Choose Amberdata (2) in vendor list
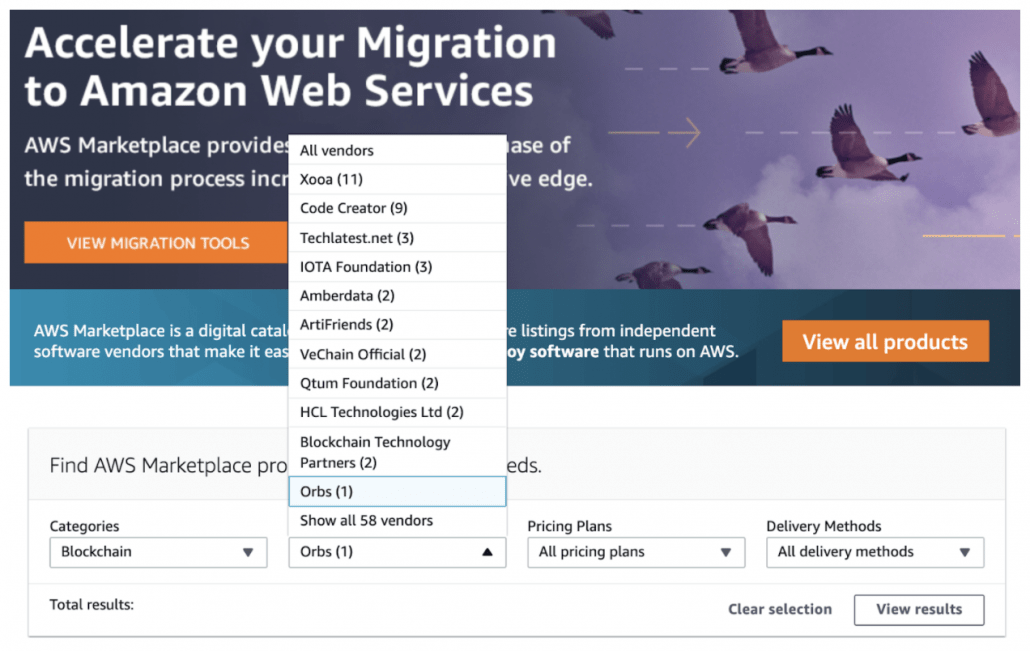The width and height of the screenshot is (1030, 651). [397, 296]
